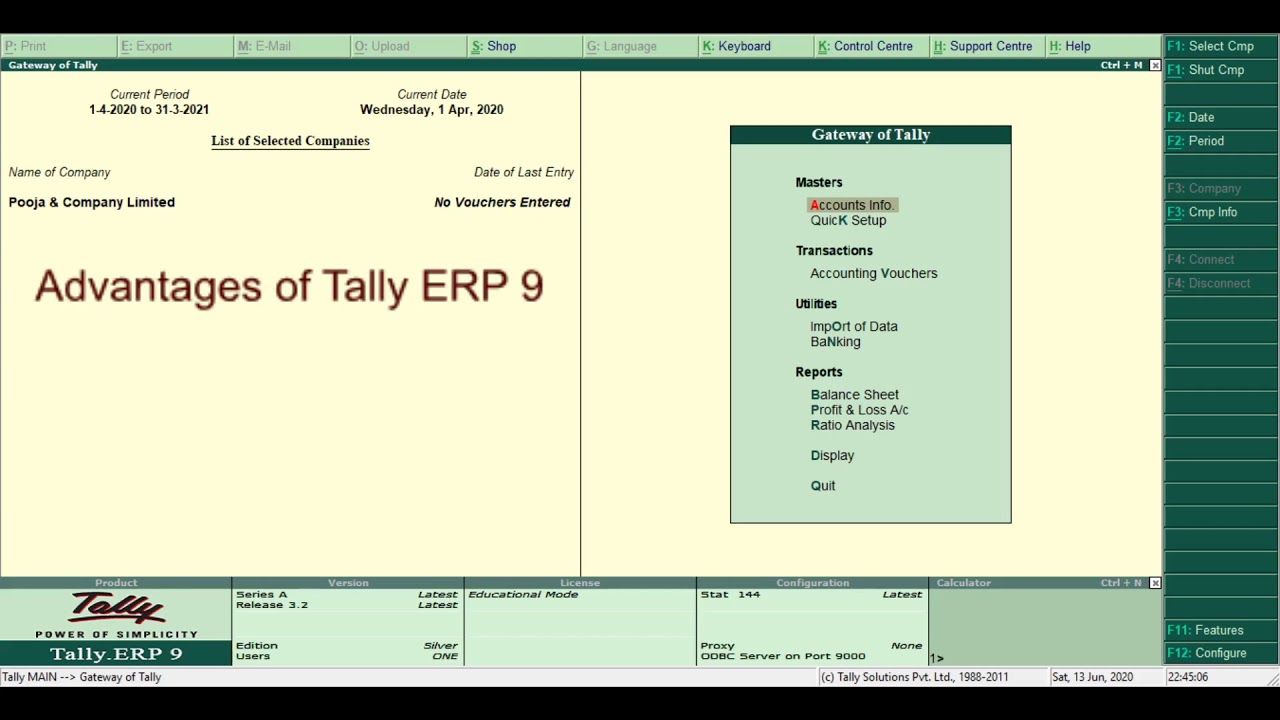Choose Quit in Gateway of Tally

[x=822, y=486]
